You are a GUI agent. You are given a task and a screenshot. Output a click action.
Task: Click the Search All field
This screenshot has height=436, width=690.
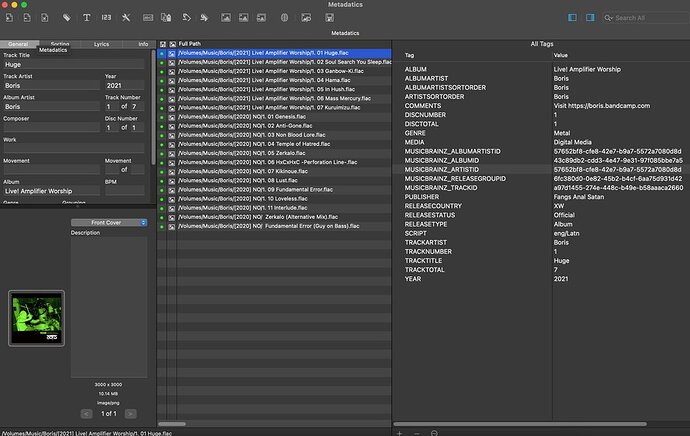[645, 18]
